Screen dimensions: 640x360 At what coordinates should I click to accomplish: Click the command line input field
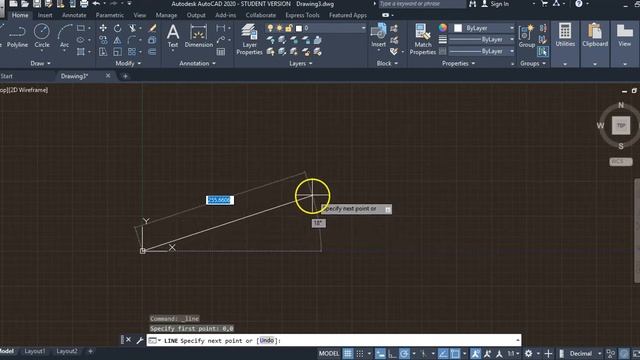(333, 340)
